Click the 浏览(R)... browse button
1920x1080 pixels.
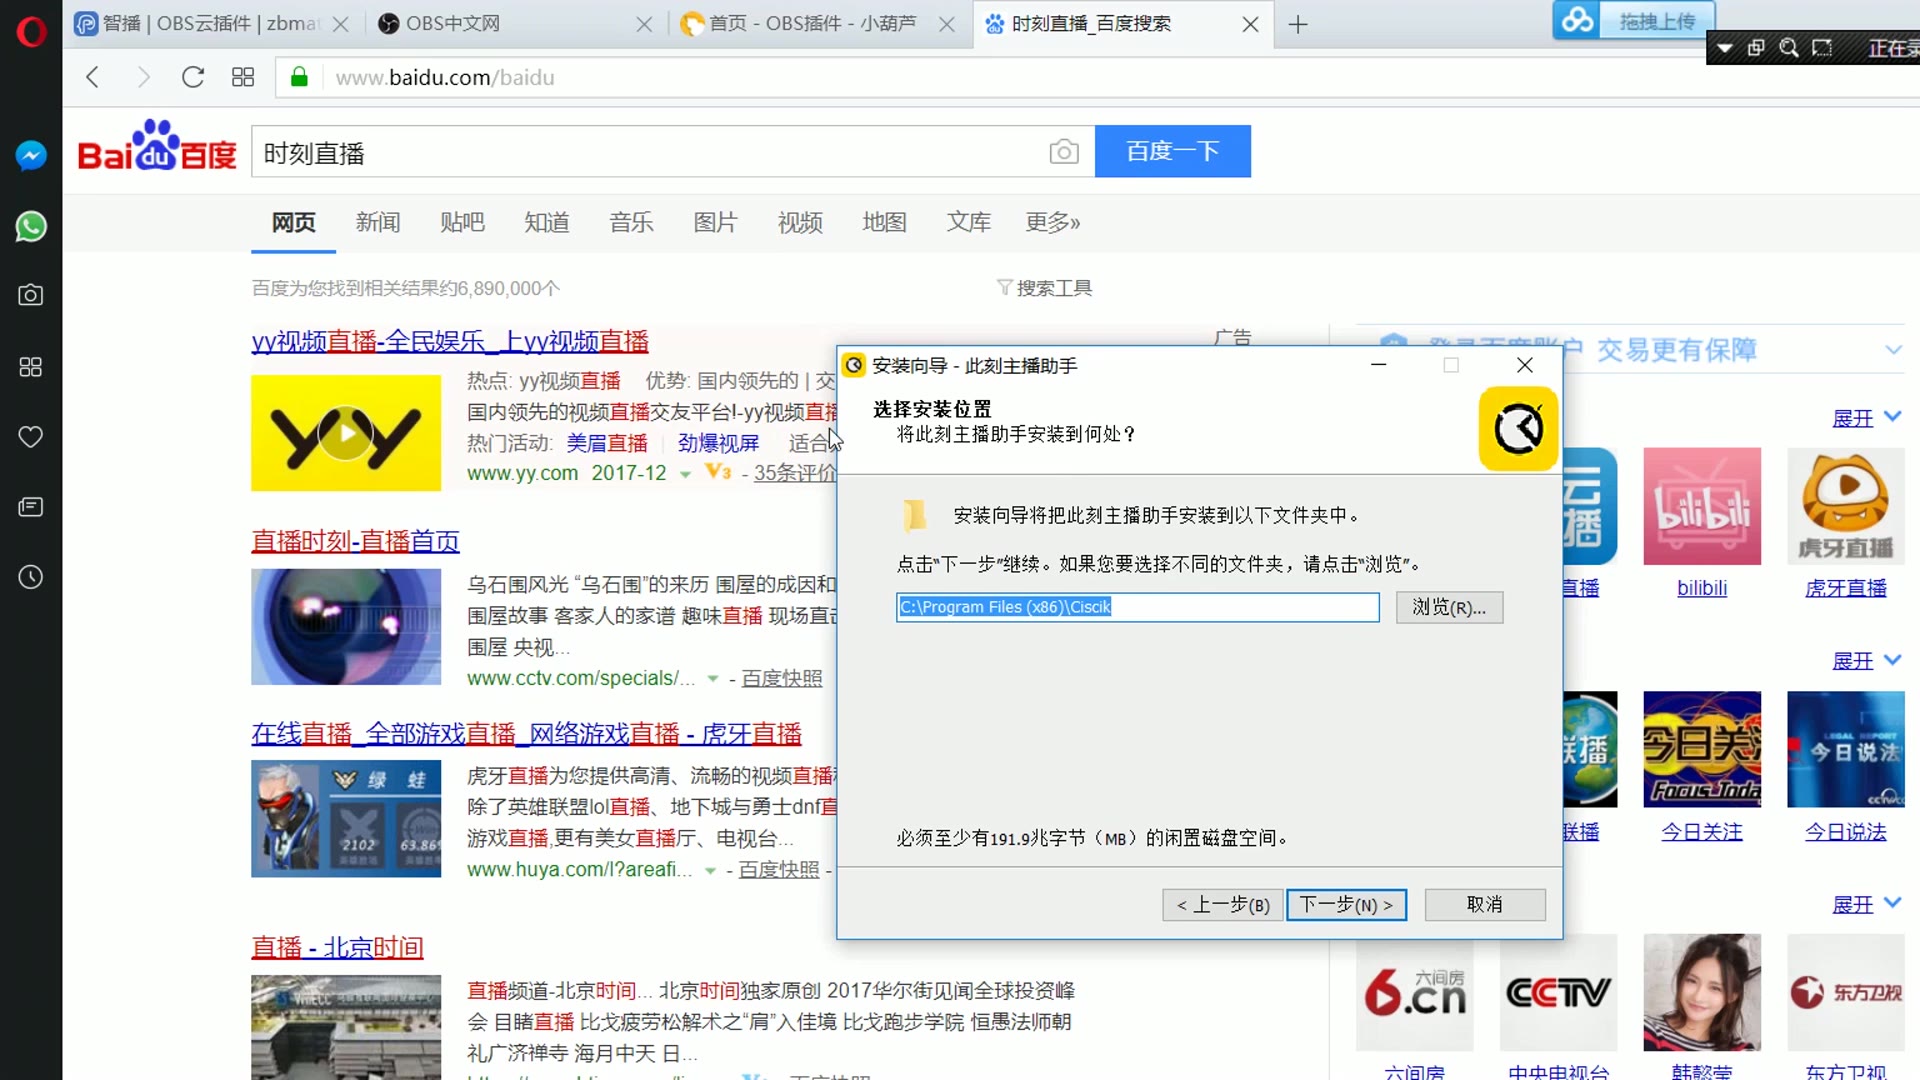pyautogui.click(x=1449, y=607)
